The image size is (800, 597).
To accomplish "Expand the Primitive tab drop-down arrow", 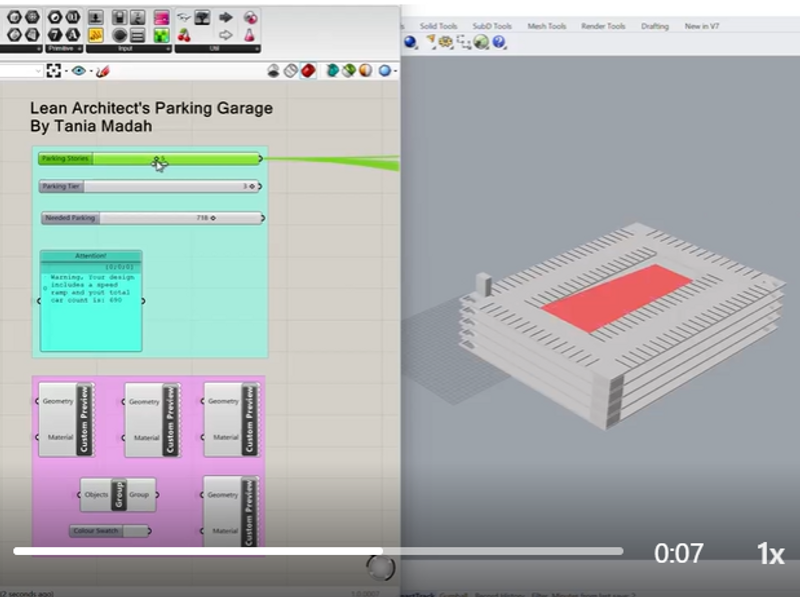I will [78, 48].
